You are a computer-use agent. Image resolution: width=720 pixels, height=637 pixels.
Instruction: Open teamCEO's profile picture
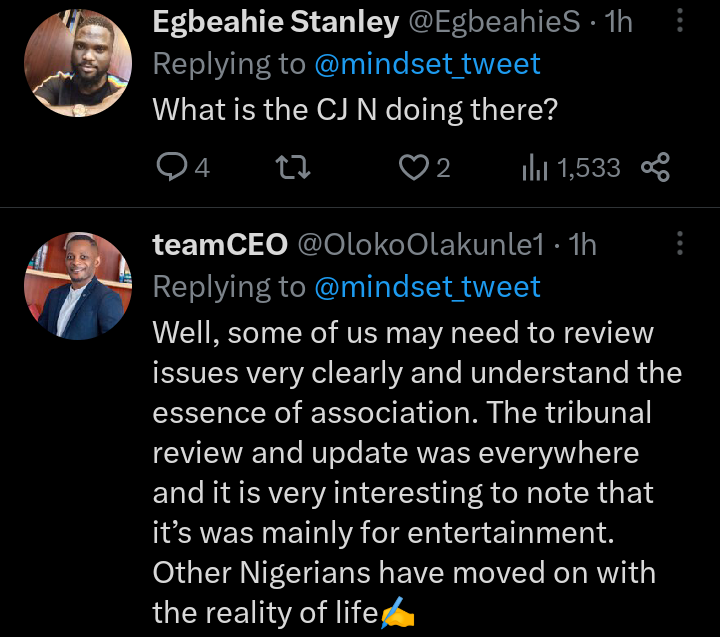(x=73, y=287)
